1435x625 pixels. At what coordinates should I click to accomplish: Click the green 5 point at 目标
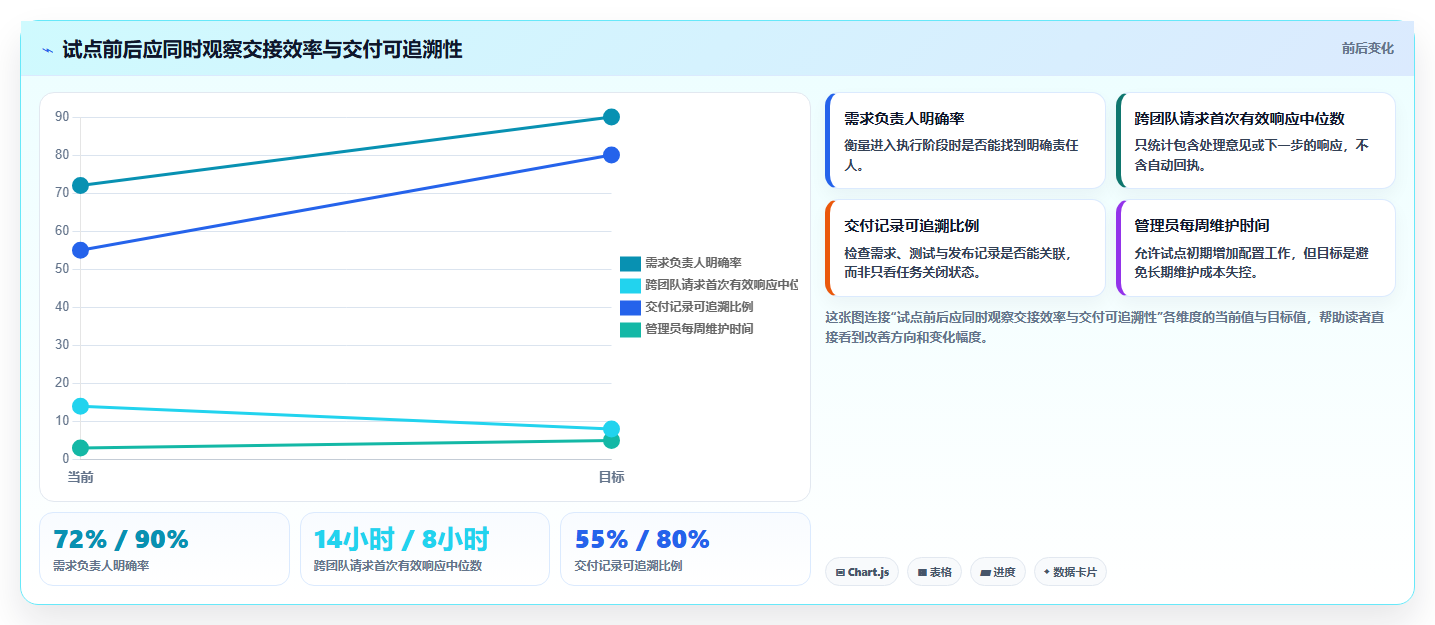(x=611, y=441)
